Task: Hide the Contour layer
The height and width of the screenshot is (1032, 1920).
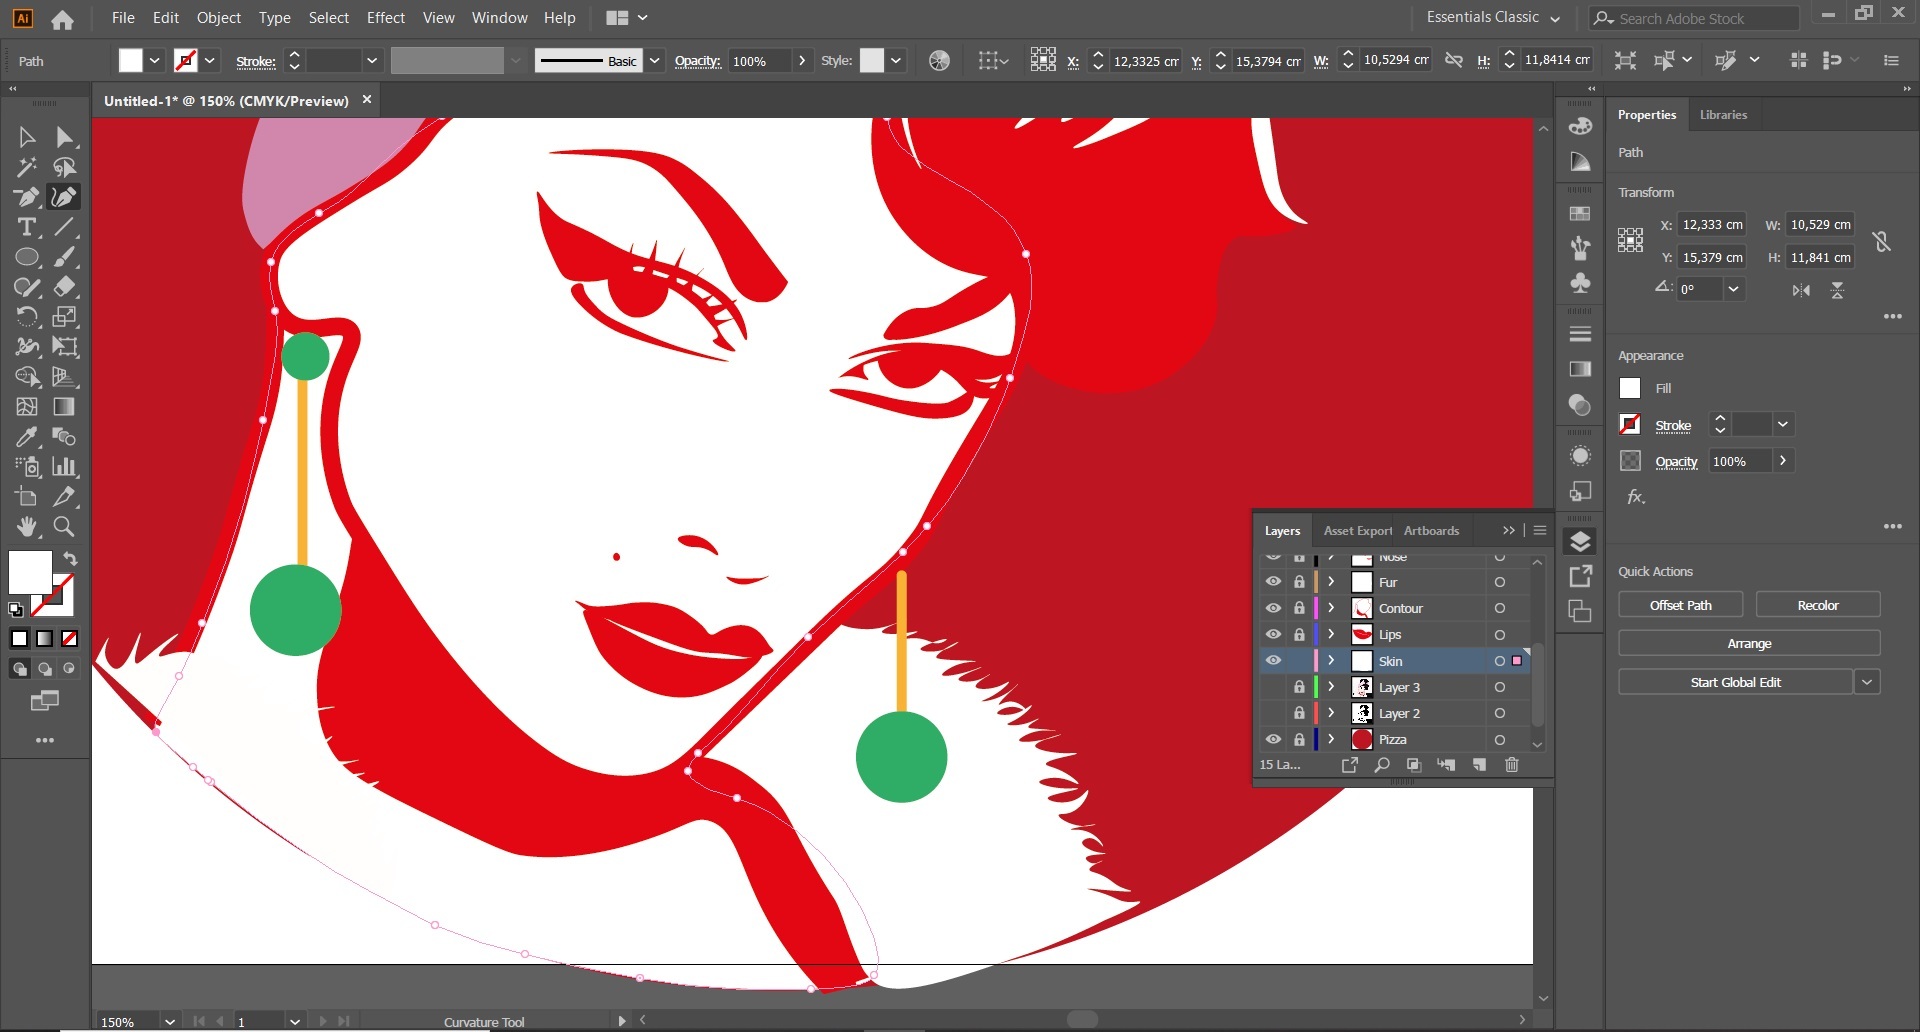Action: tap(1273, 608)
